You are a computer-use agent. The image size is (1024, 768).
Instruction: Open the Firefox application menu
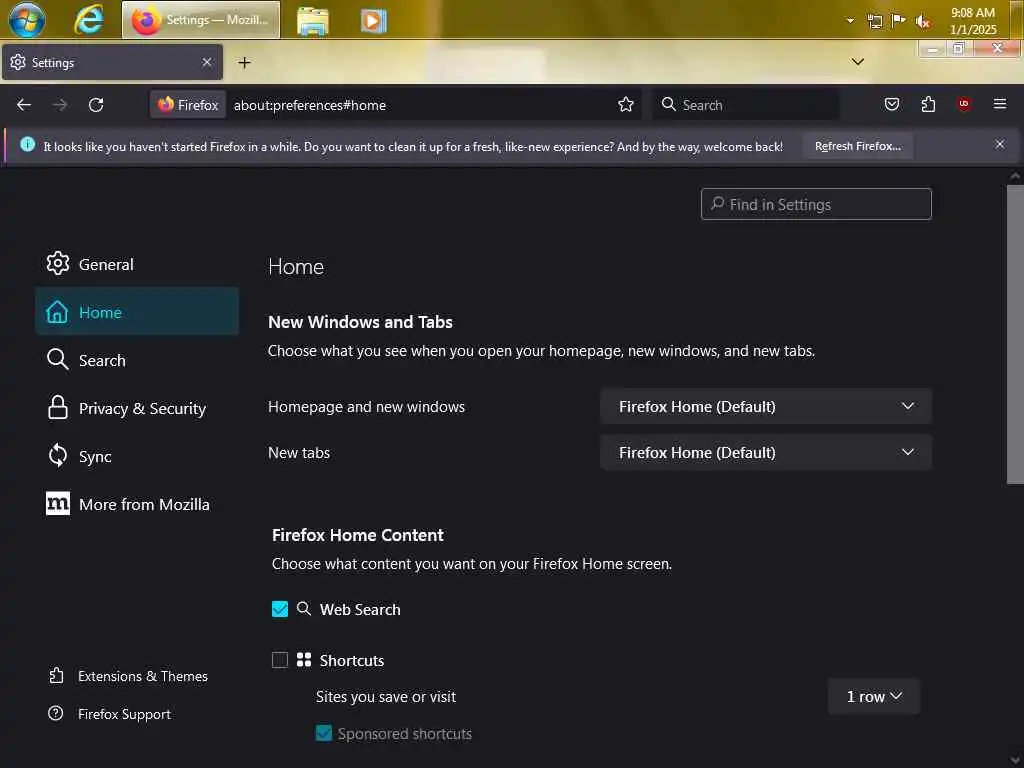click(x=1000, y=104)
